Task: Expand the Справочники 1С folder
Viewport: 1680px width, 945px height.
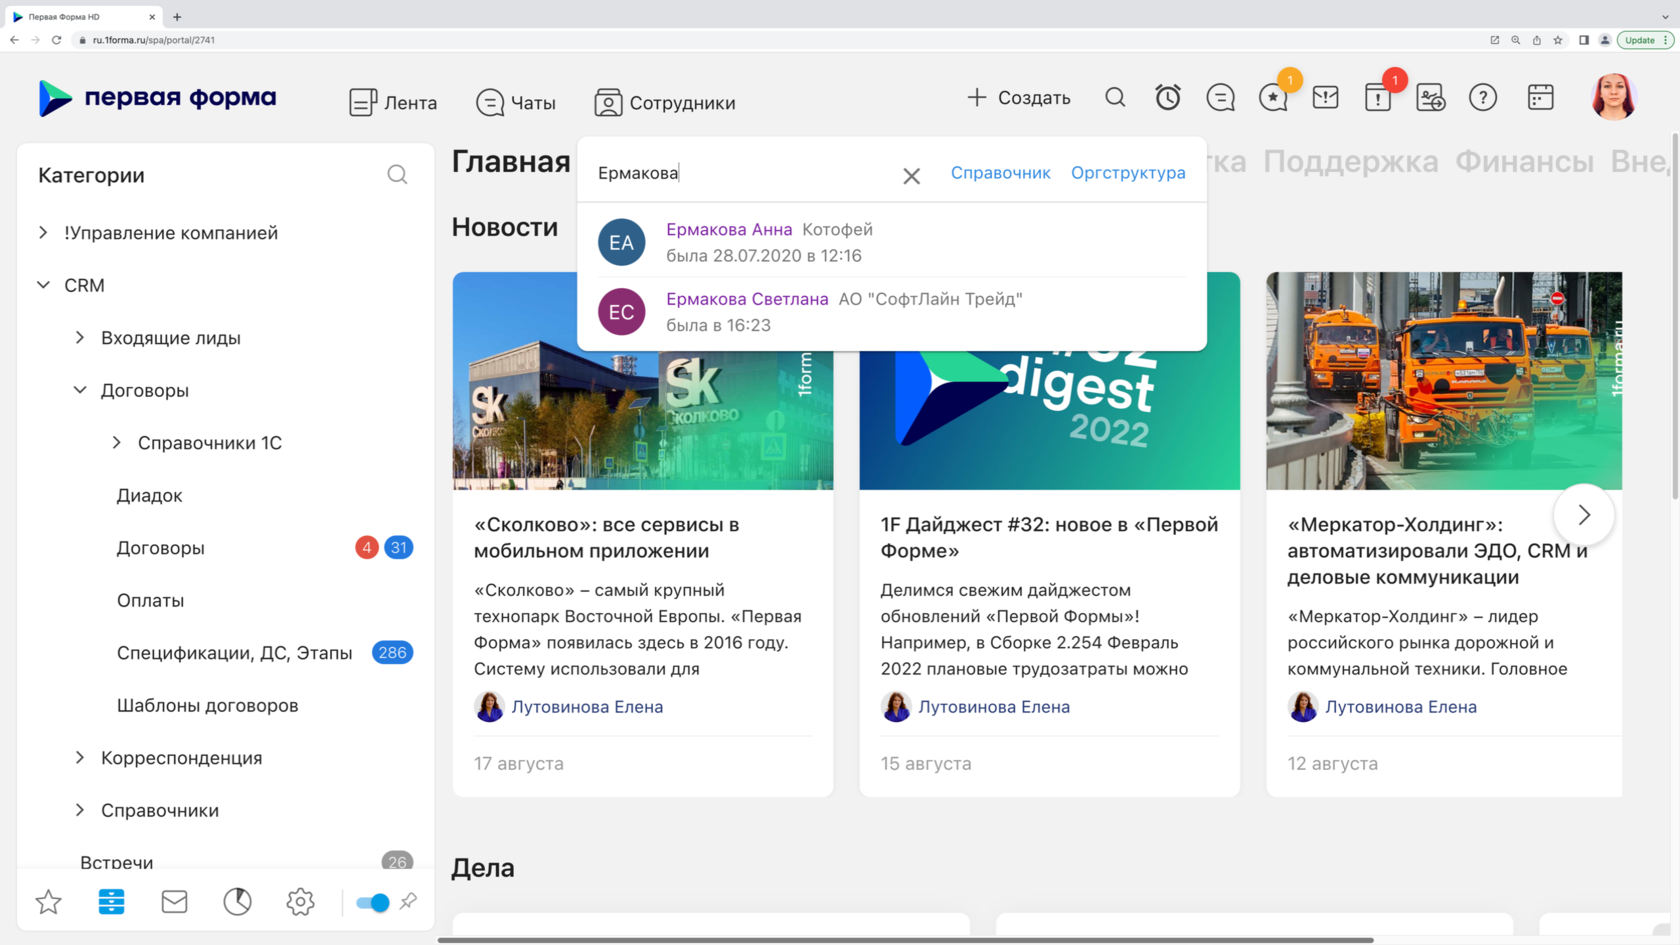Action: [117, 443]
